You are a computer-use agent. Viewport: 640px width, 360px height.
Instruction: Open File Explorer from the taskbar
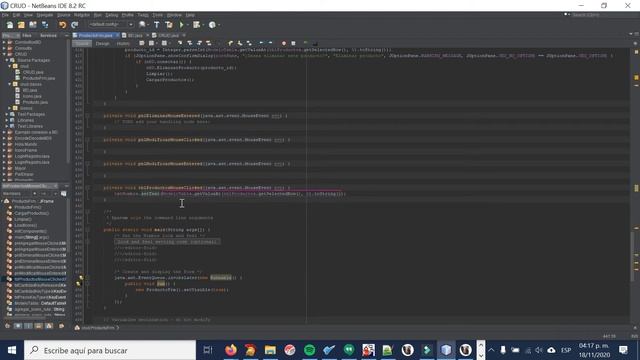pyautogui.click(x=270, y=350)
